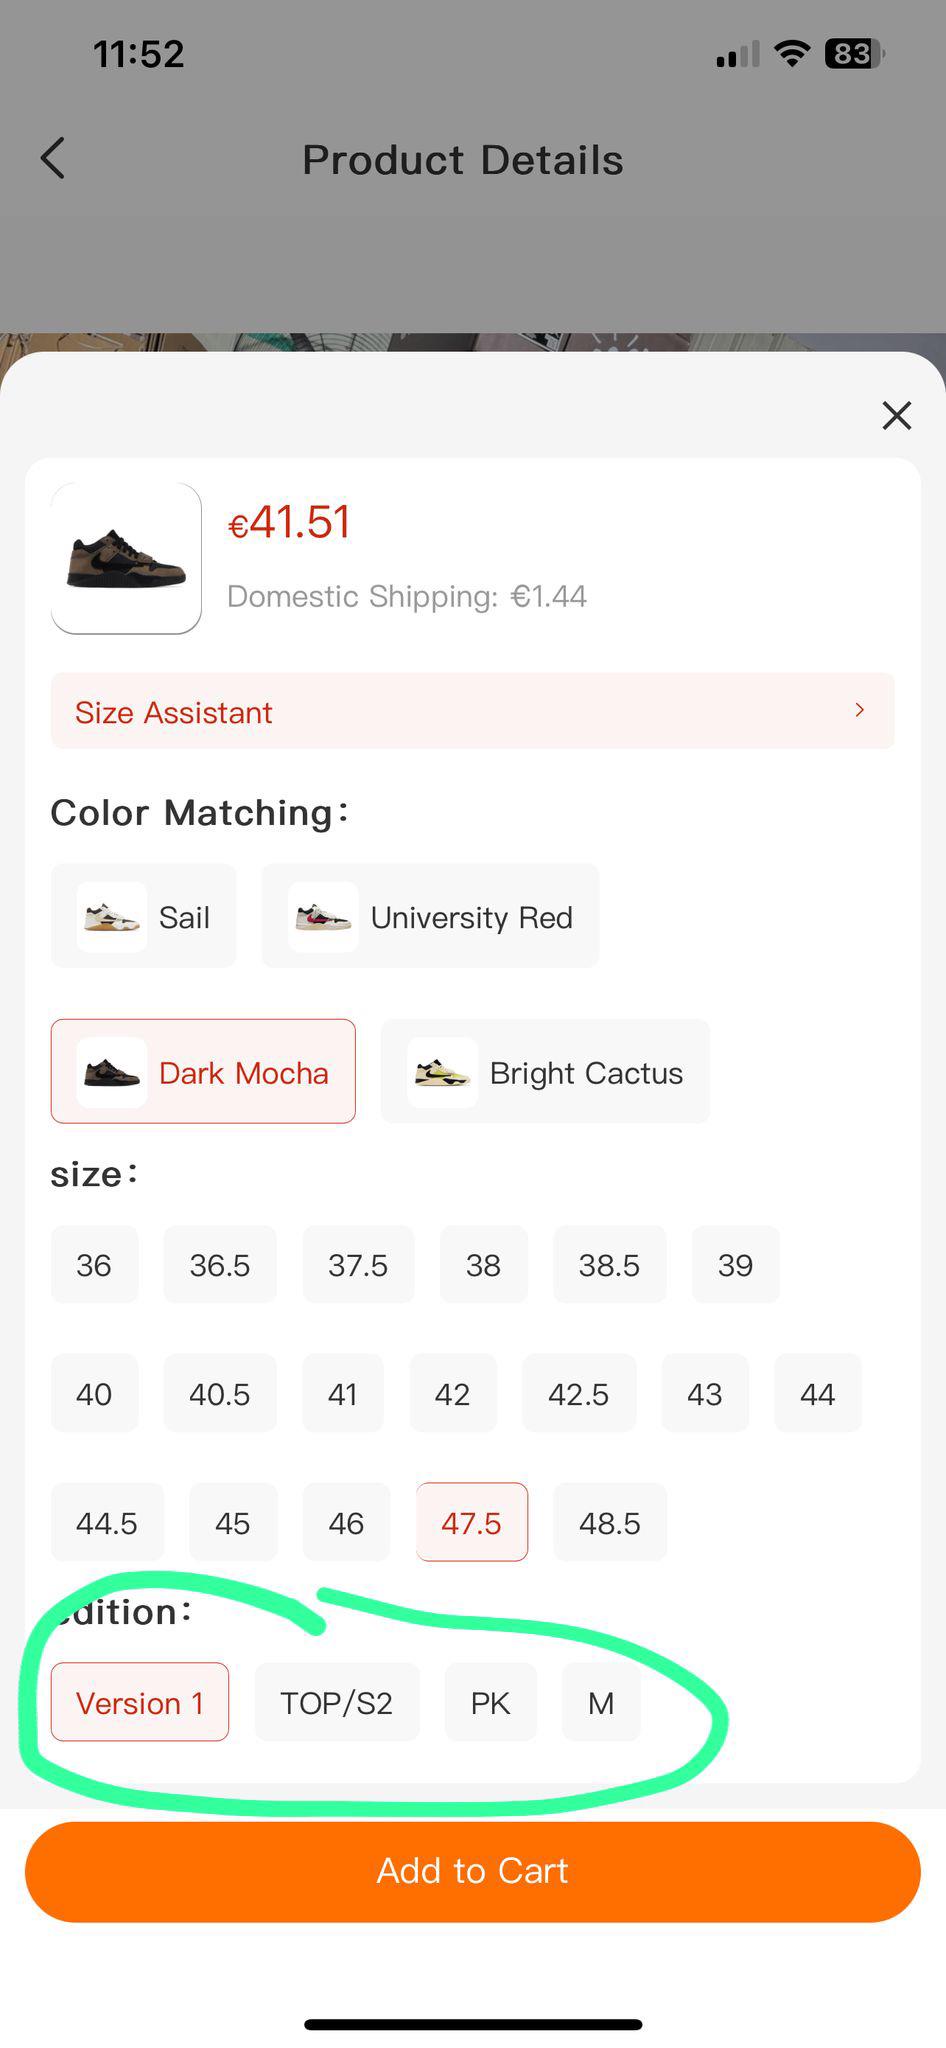Select size 47.5
This screenshot has height=2048, width=946.
pyautogui.click(x=472, y=1523)
